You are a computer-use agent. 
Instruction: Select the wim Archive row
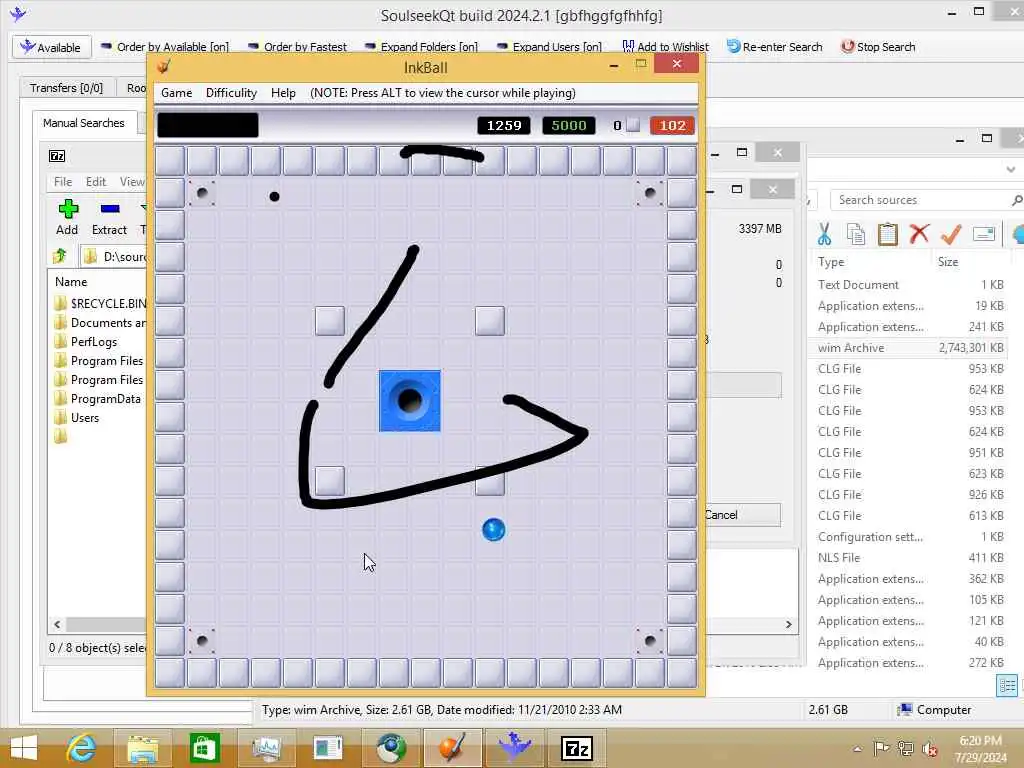910,348
